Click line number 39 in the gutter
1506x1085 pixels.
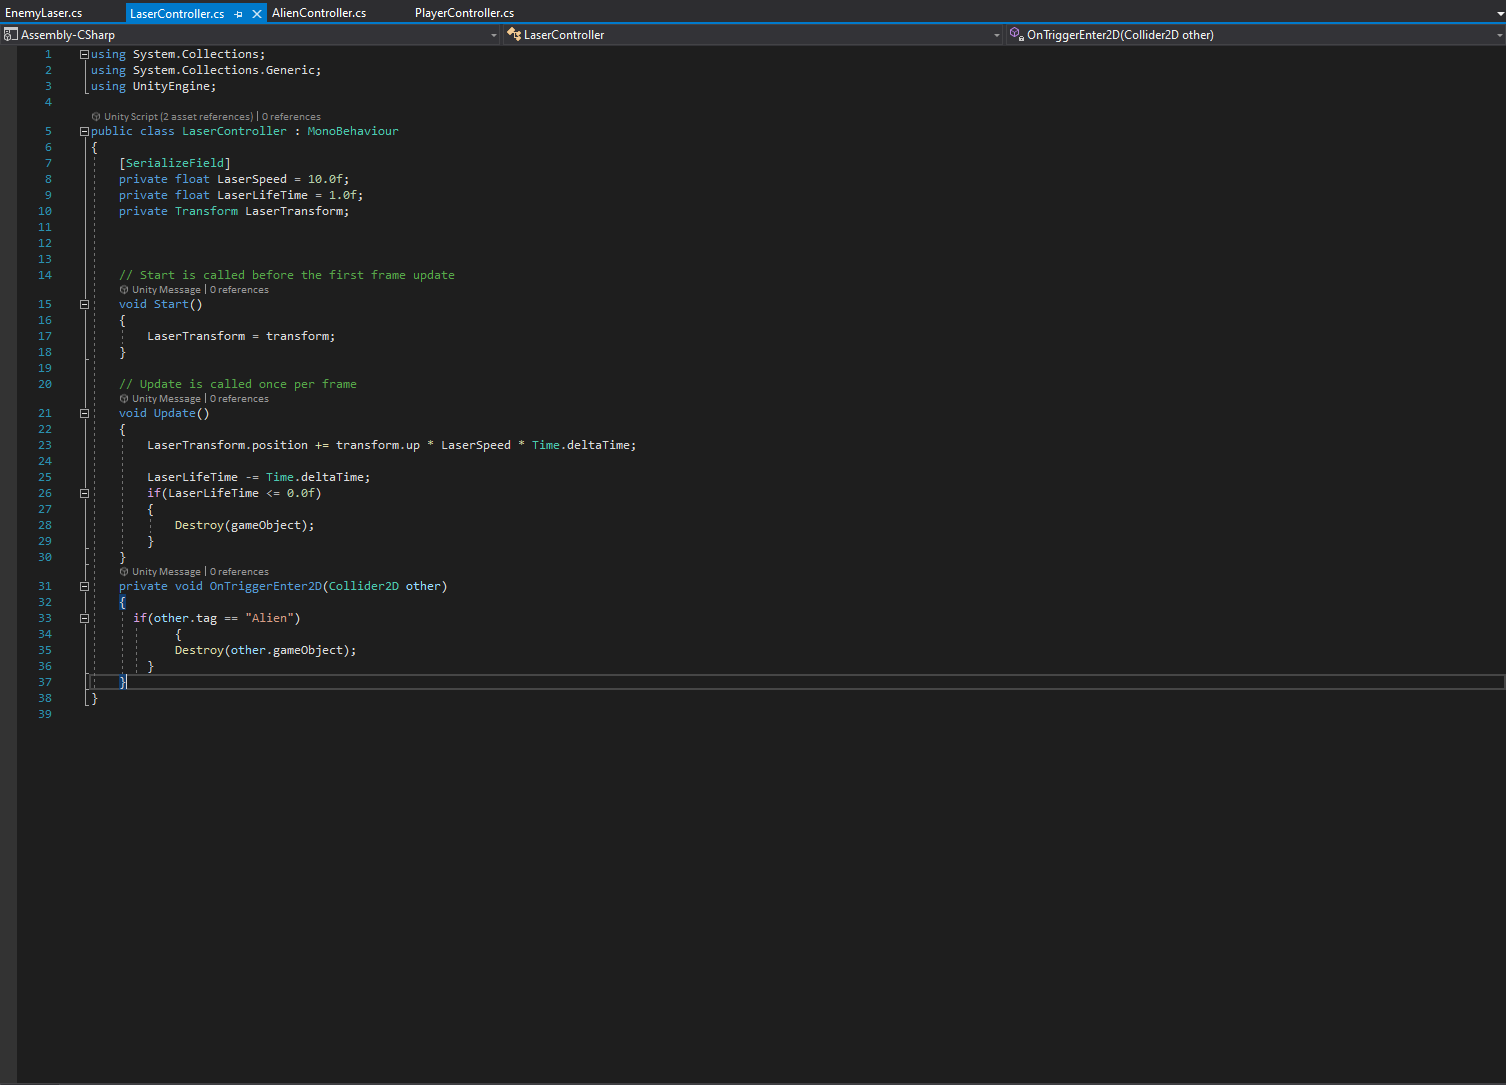[x=45, y=714]
